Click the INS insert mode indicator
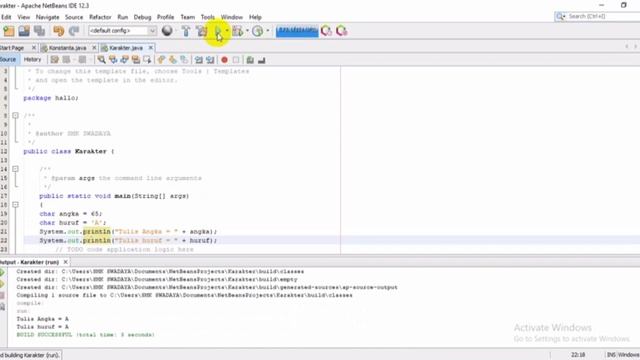The width and height of the screenshot is (640, 360). (611, 355)
